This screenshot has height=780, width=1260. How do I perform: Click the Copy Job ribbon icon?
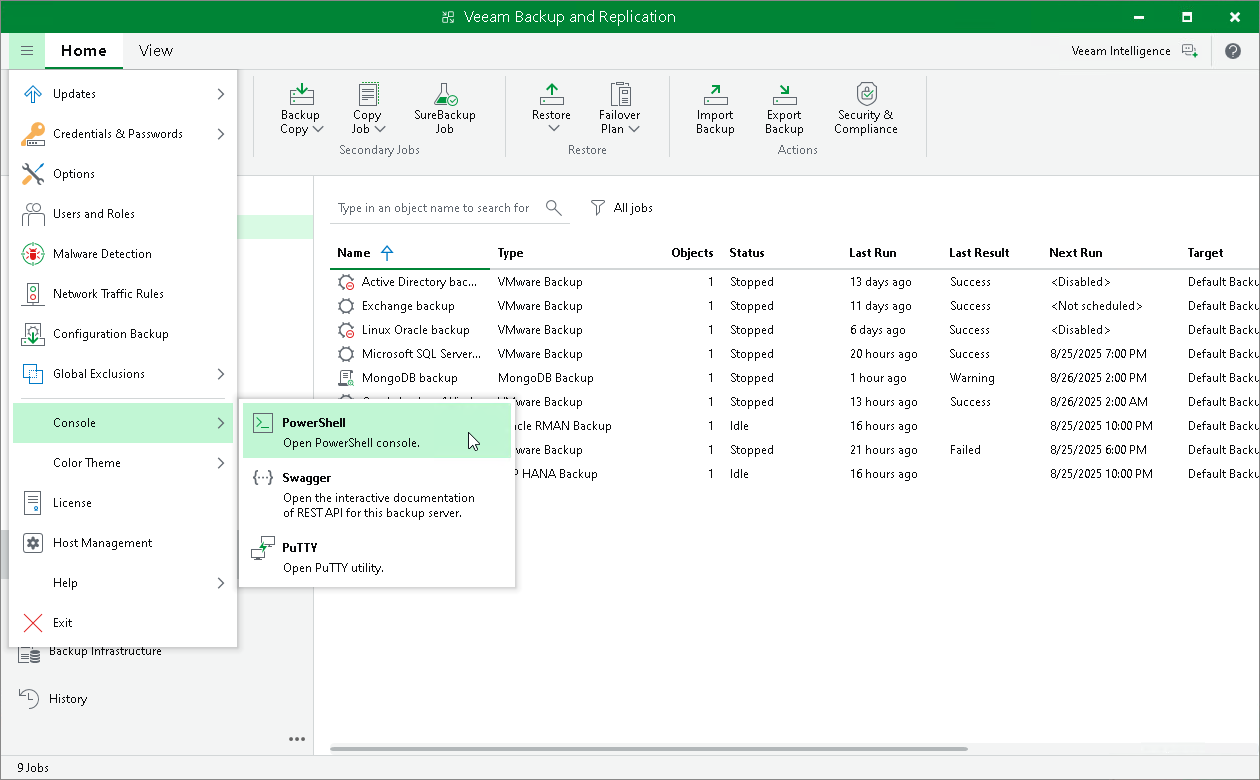[x=367, y=94]
